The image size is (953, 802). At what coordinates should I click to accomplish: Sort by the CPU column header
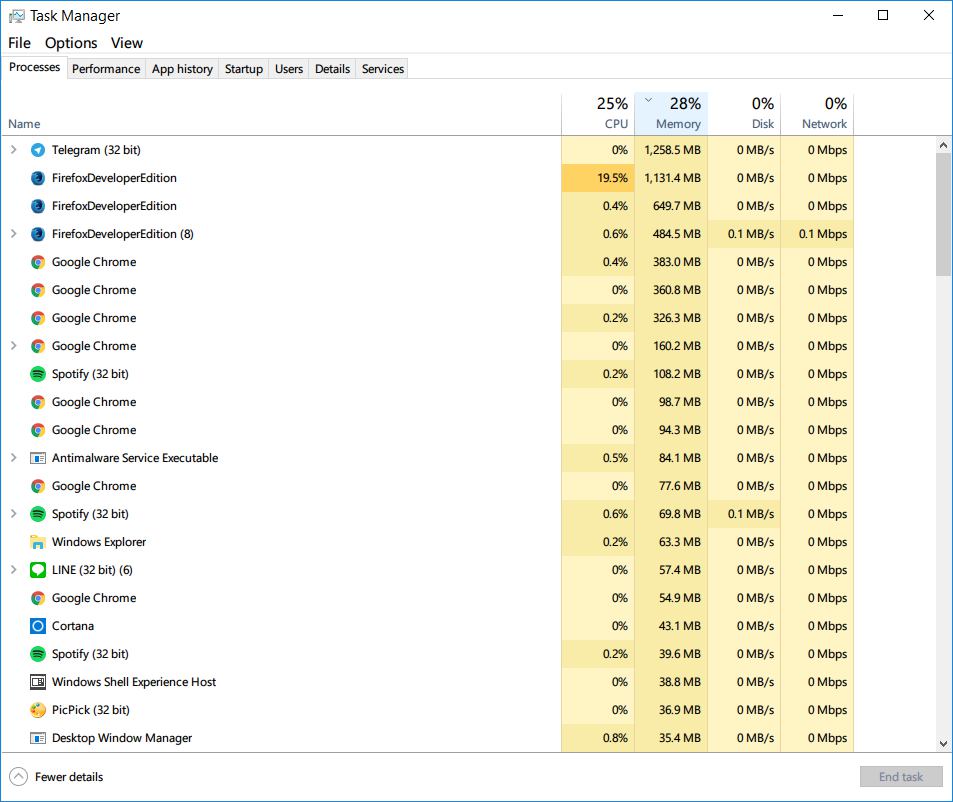click(x=598, y=114)
